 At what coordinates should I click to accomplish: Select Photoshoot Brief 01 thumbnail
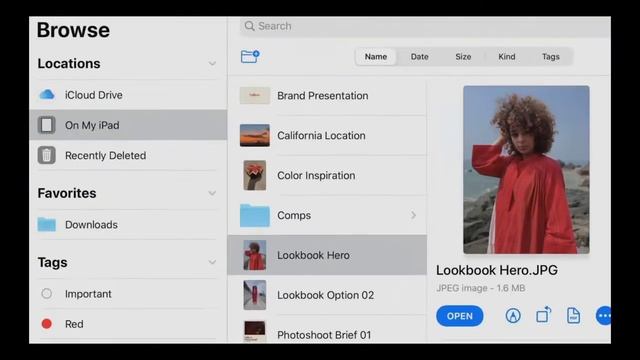pyautogui.click(x=255, y=331)
